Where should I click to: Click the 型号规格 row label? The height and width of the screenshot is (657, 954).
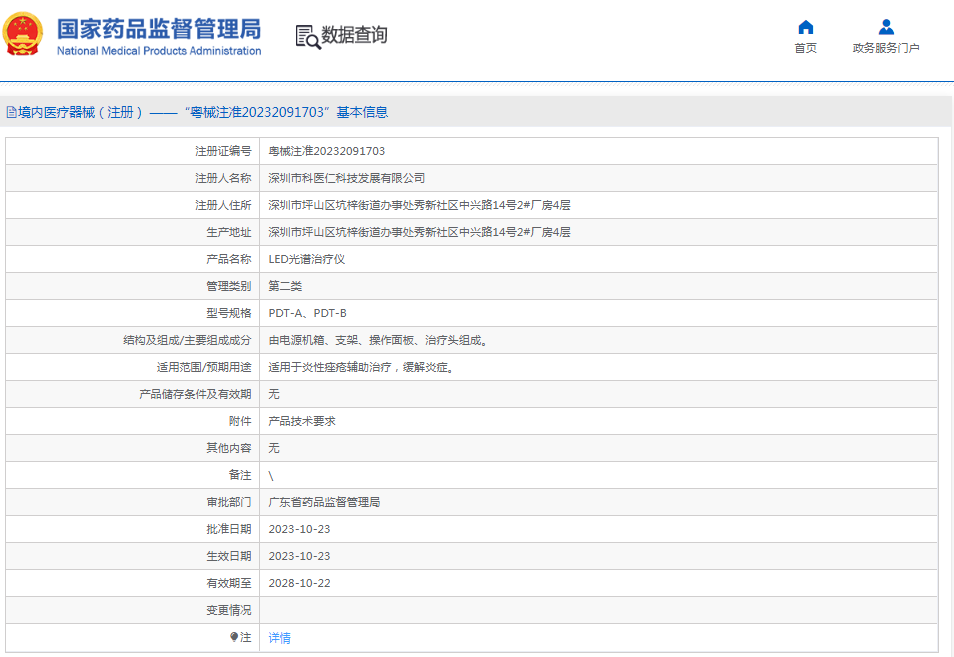(x=228, y=313)
